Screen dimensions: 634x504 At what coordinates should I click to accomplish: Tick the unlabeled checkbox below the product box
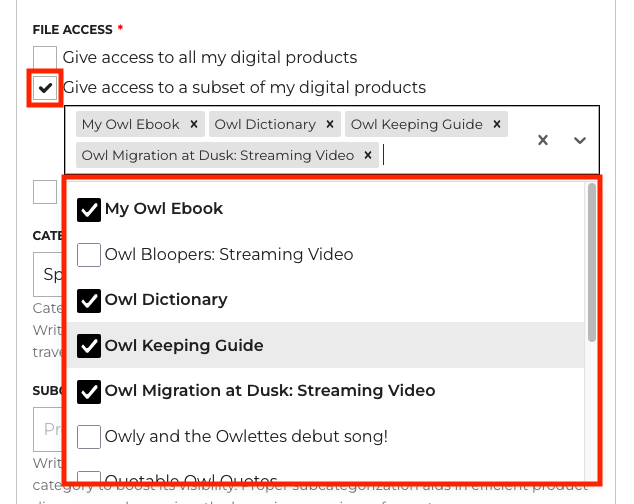coord(45,192)
